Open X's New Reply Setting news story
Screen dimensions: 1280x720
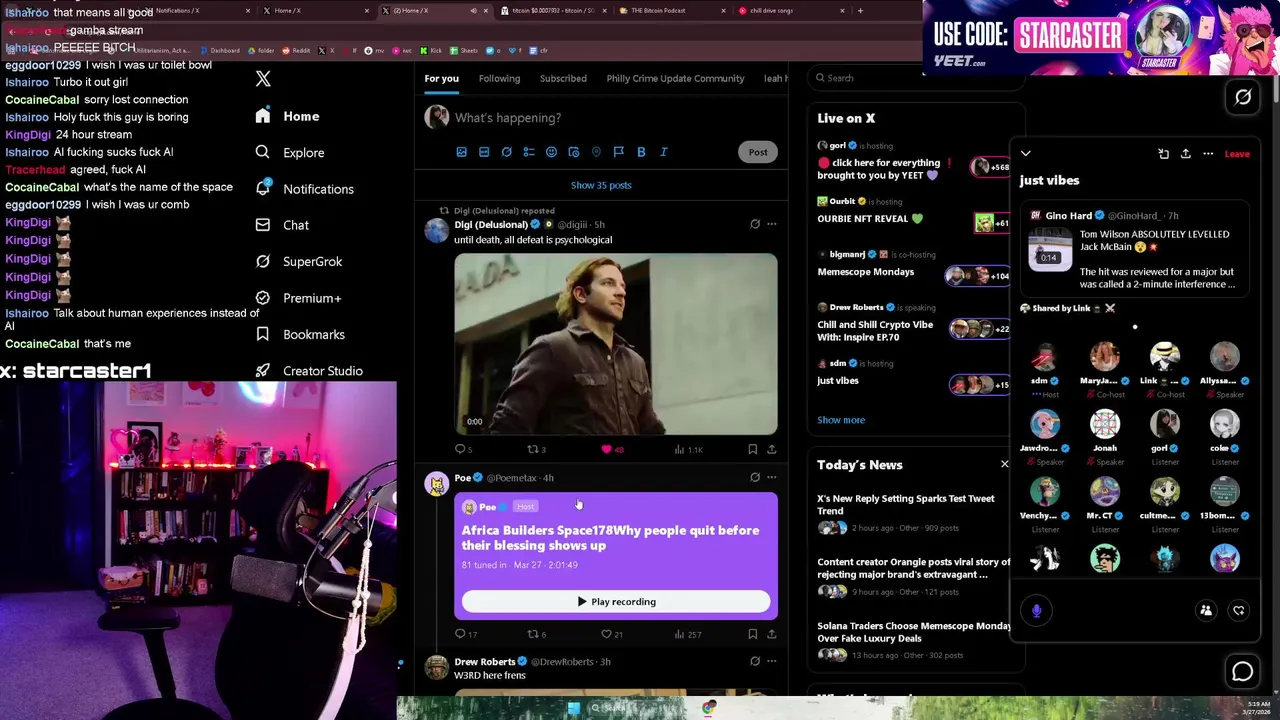906,504
